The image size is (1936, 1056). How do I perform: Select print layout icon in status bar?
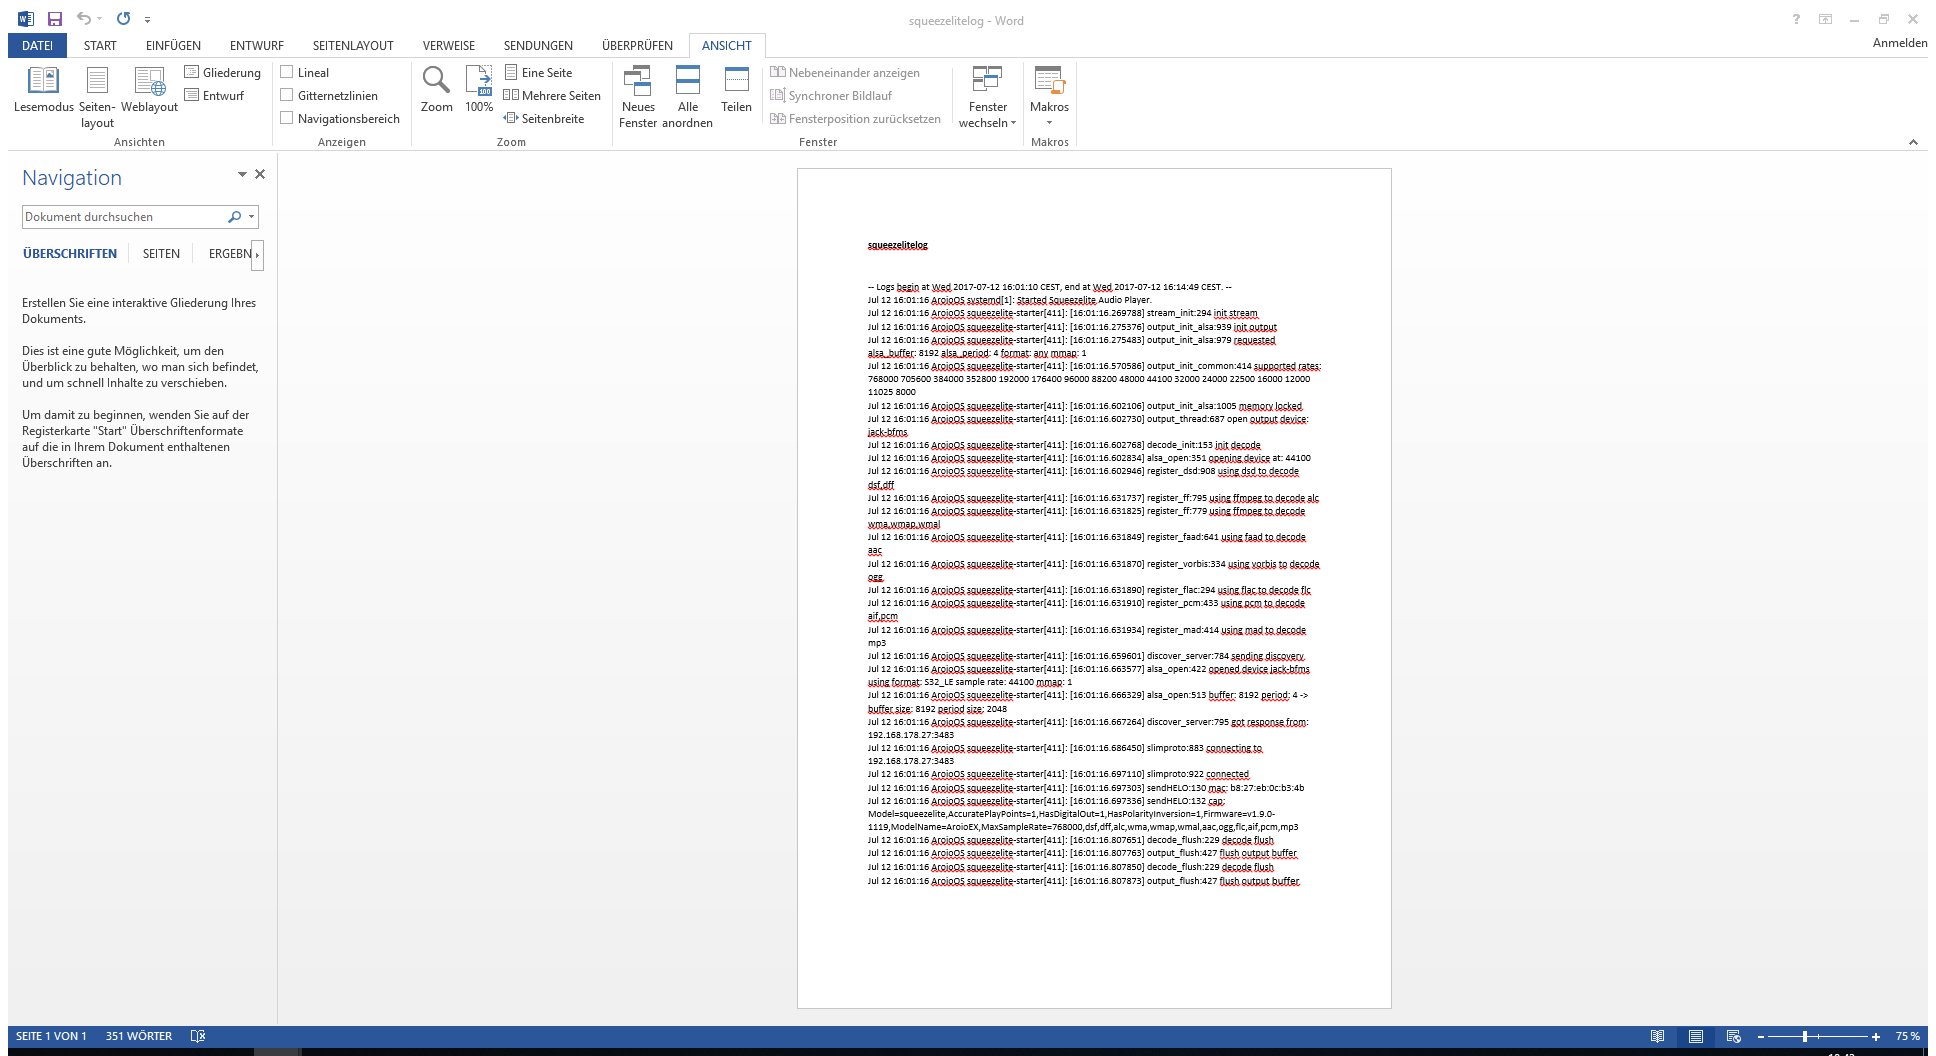pos(1695,1036)
